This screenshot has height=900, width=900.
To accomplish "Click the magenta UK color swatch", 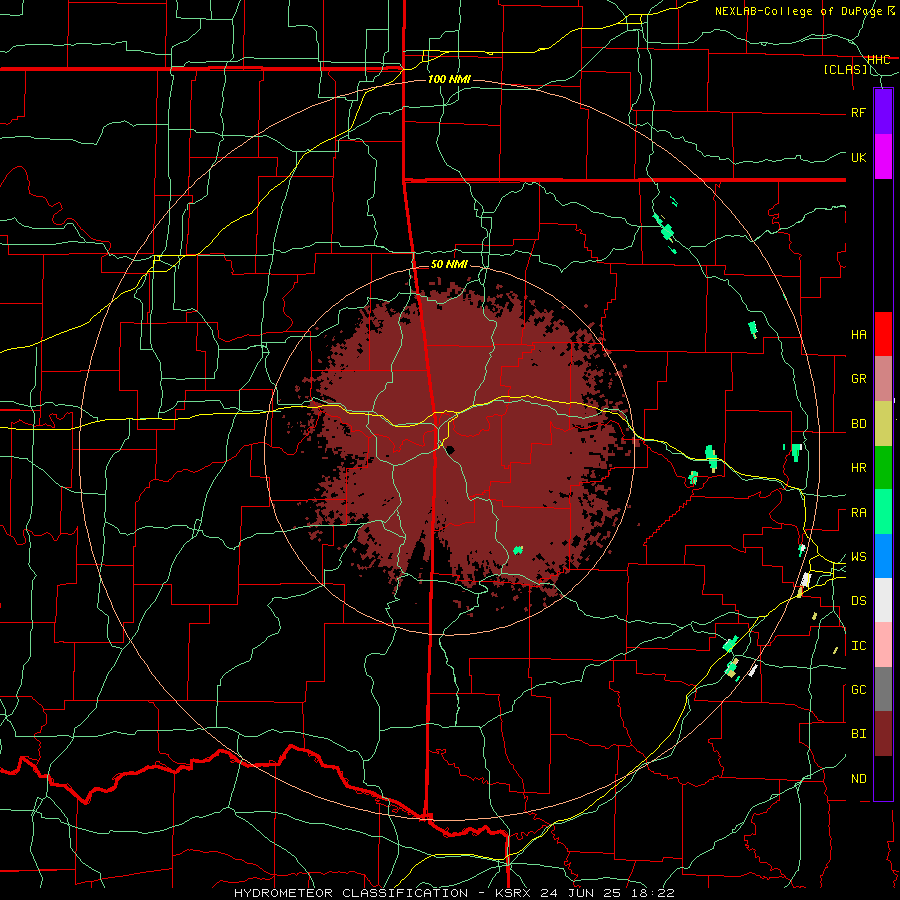I will (883, 157).
